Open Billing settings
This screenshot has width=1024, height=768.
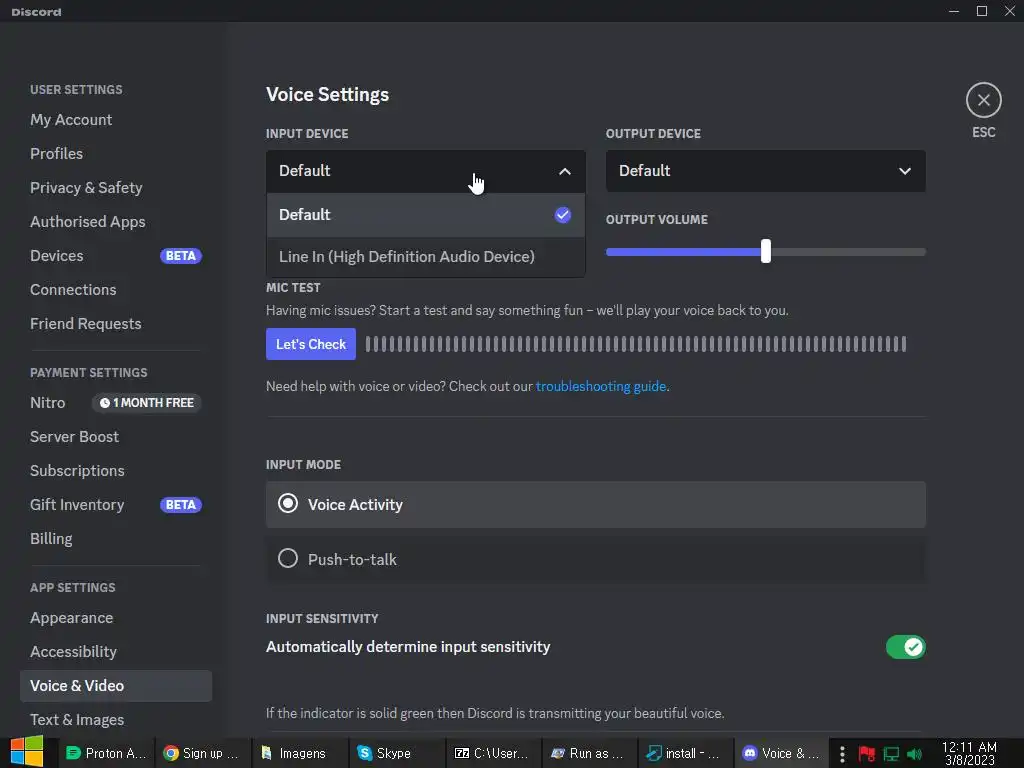pyautogui.click(x=51, y=539)
